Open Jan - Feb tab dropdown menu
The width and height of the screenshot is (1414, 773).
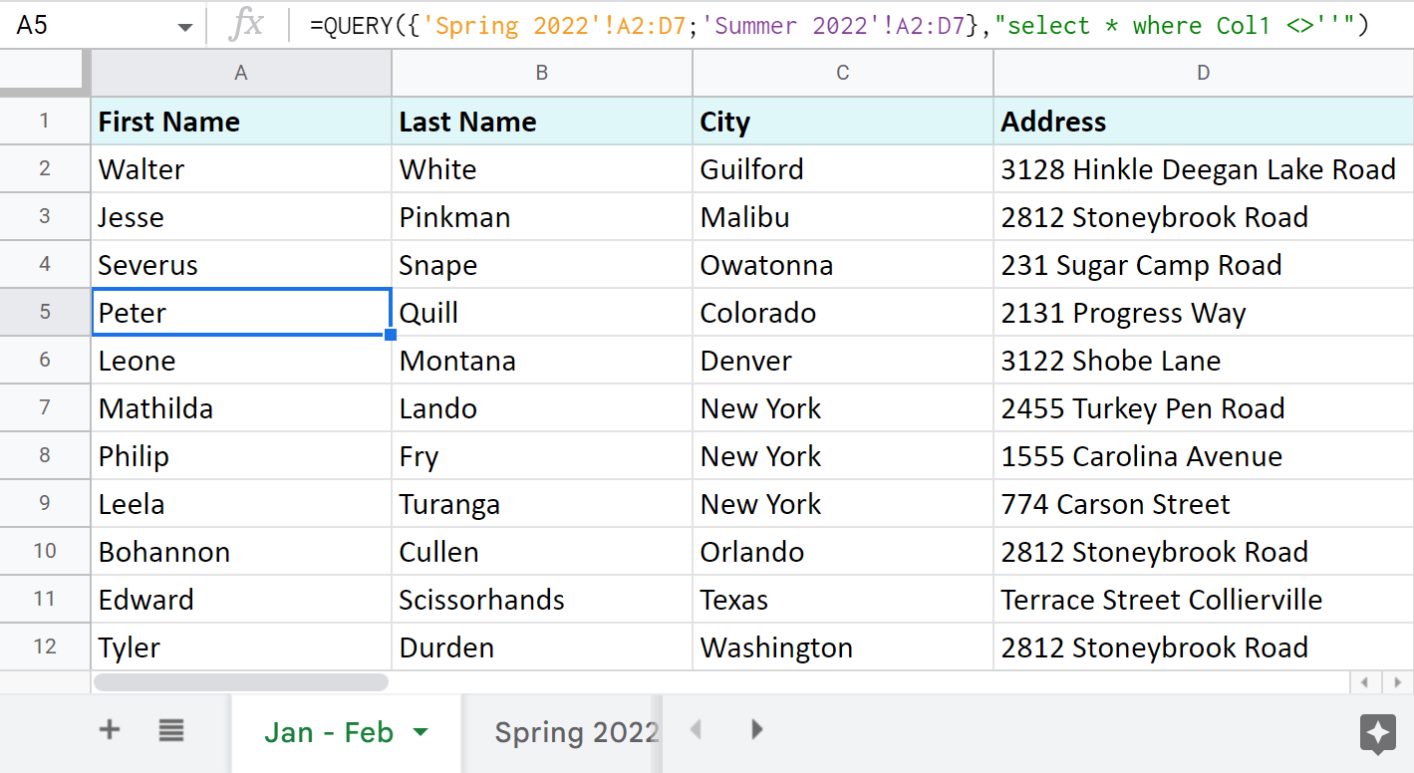(421, 732)
